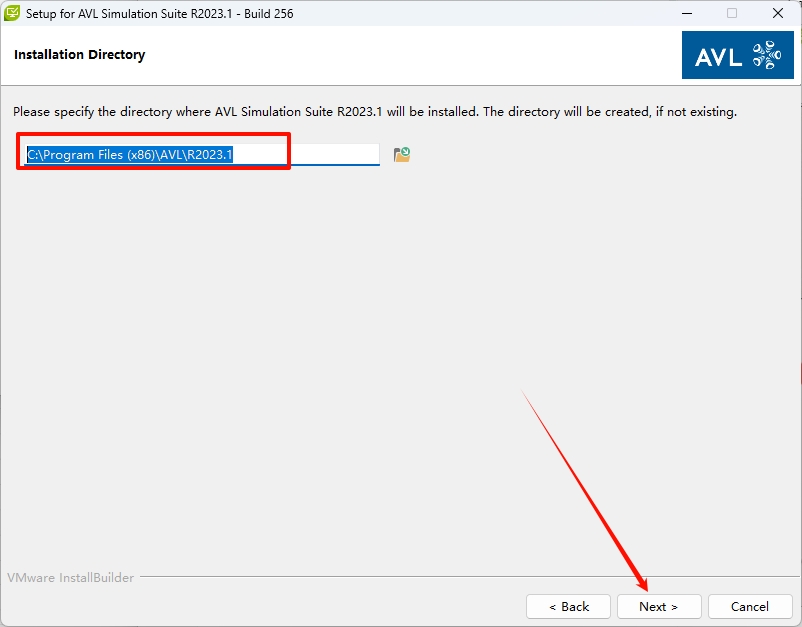Click the white header banner beside the heading
Image resolution: width=802 pixels, height=627 pixels.
400,55
